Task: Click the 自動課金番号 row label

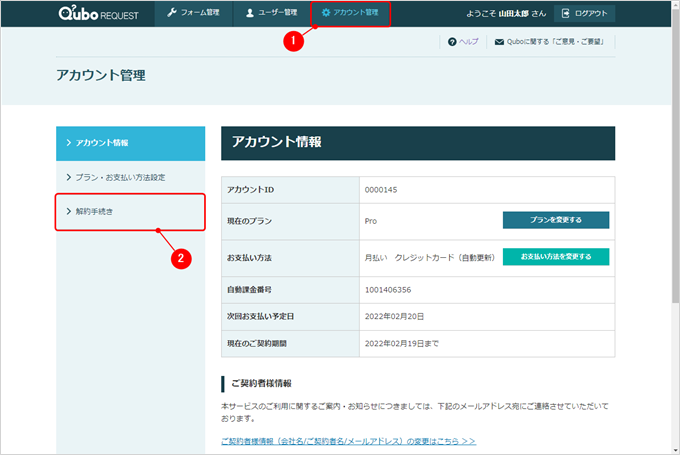Action: click(249, 290)
